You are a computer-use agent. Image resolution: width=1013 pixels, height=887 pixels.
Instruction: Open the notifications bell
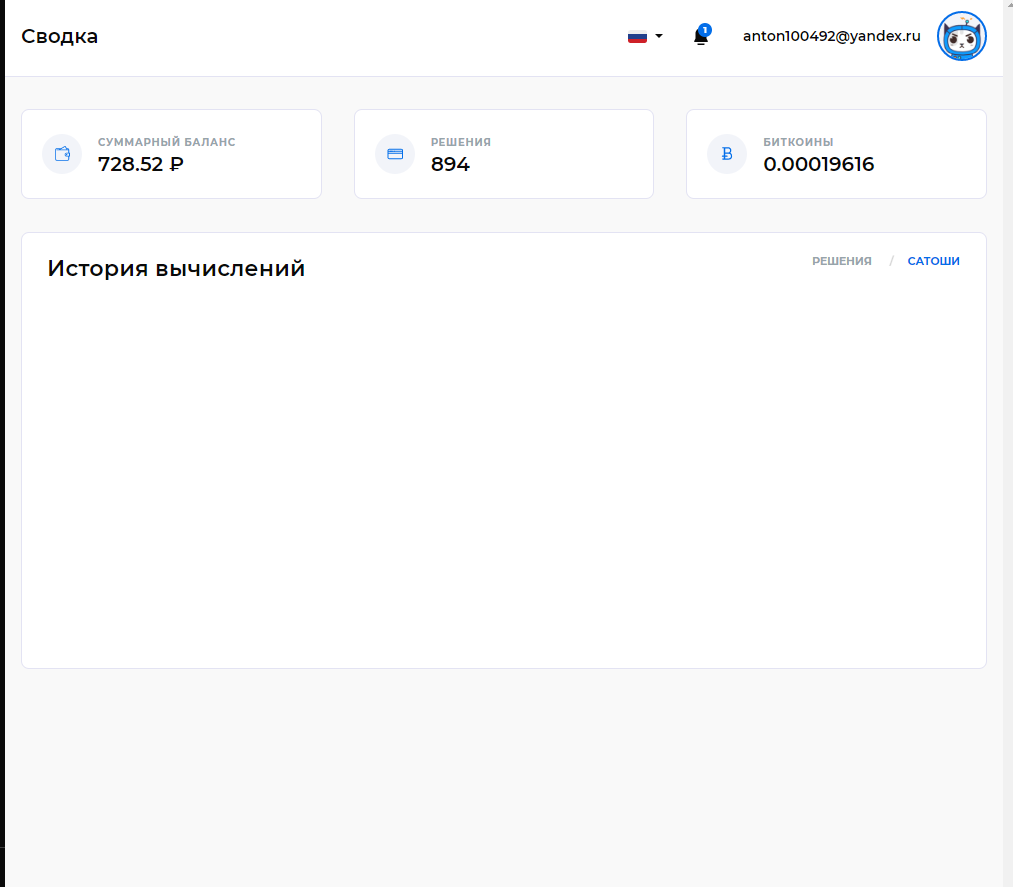(700, 36)
